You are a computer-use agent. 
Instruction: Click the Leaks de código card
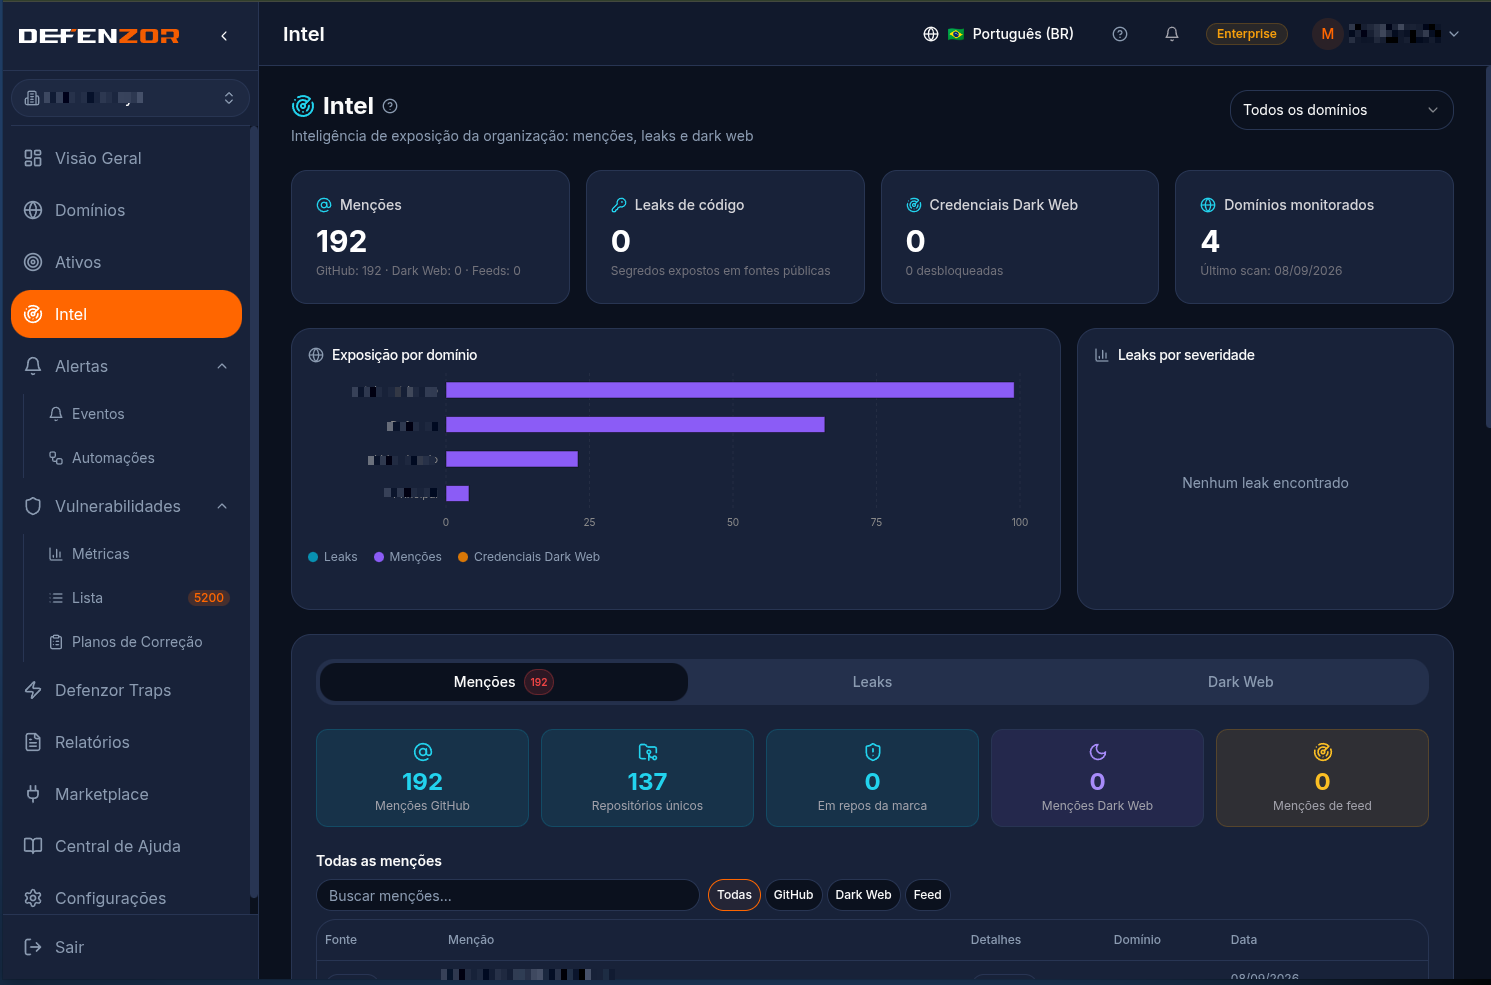pyautogui.click(x=725, y=237)
